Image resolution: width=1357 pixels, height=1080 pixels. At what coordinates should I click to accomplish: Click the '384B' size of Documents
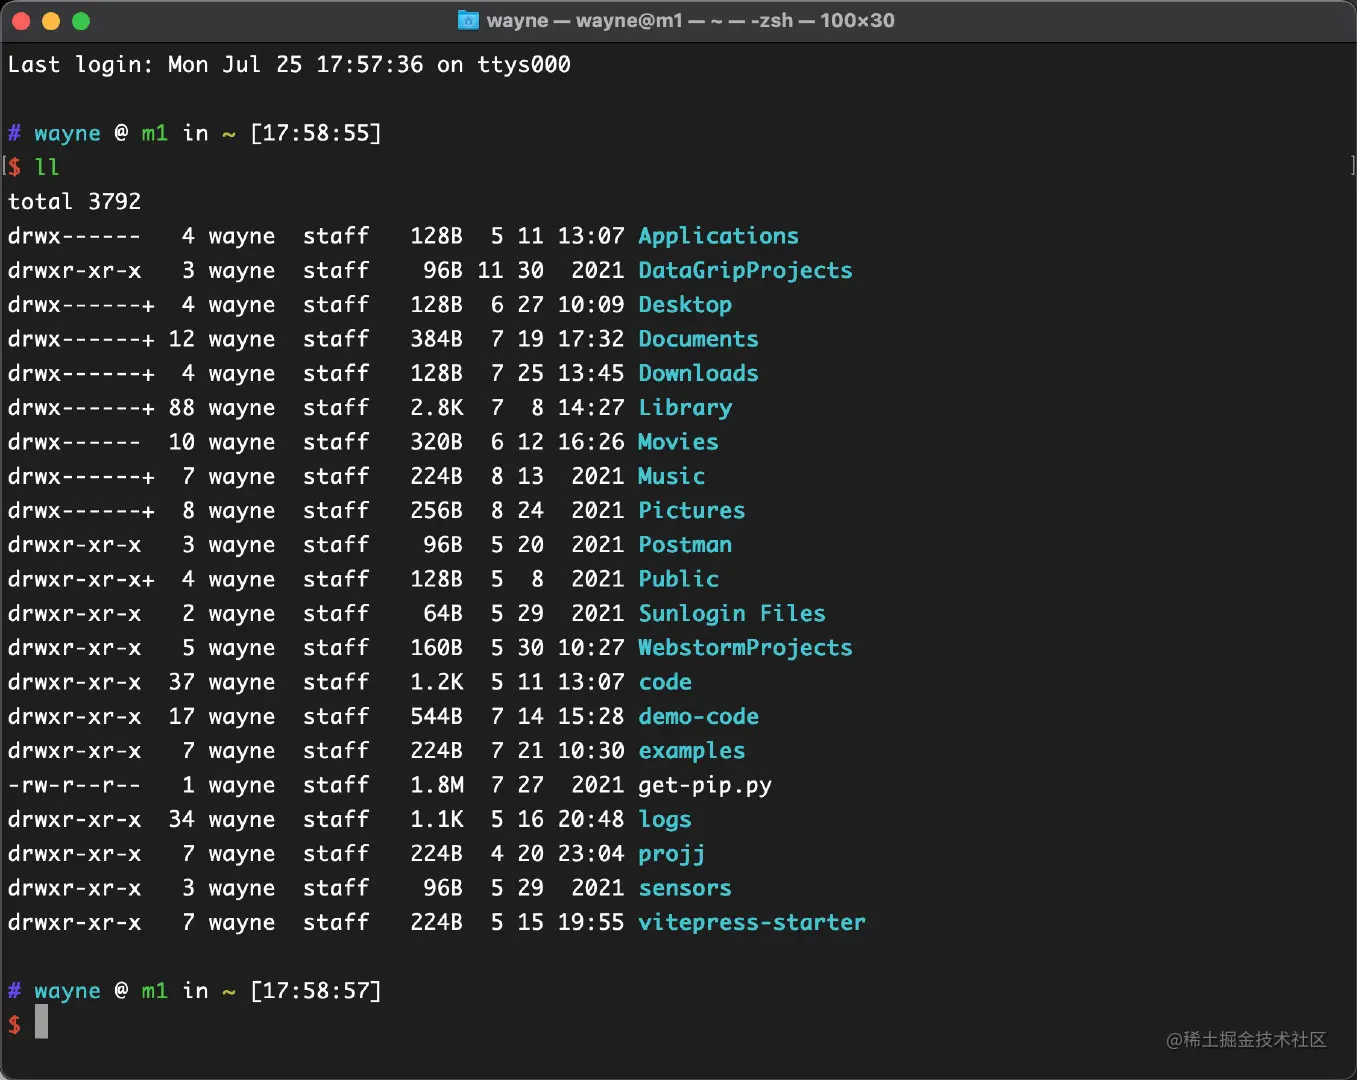point(436,339)
